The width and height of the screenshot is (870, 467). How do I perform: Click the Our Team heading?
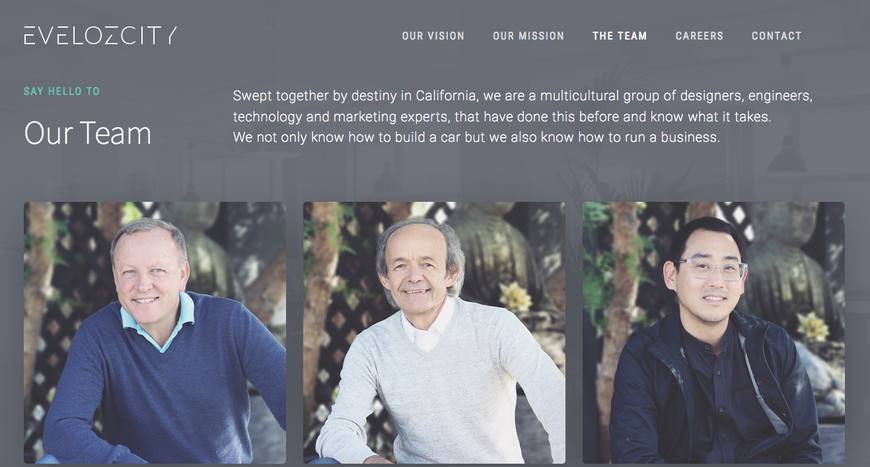pos(88,134)
